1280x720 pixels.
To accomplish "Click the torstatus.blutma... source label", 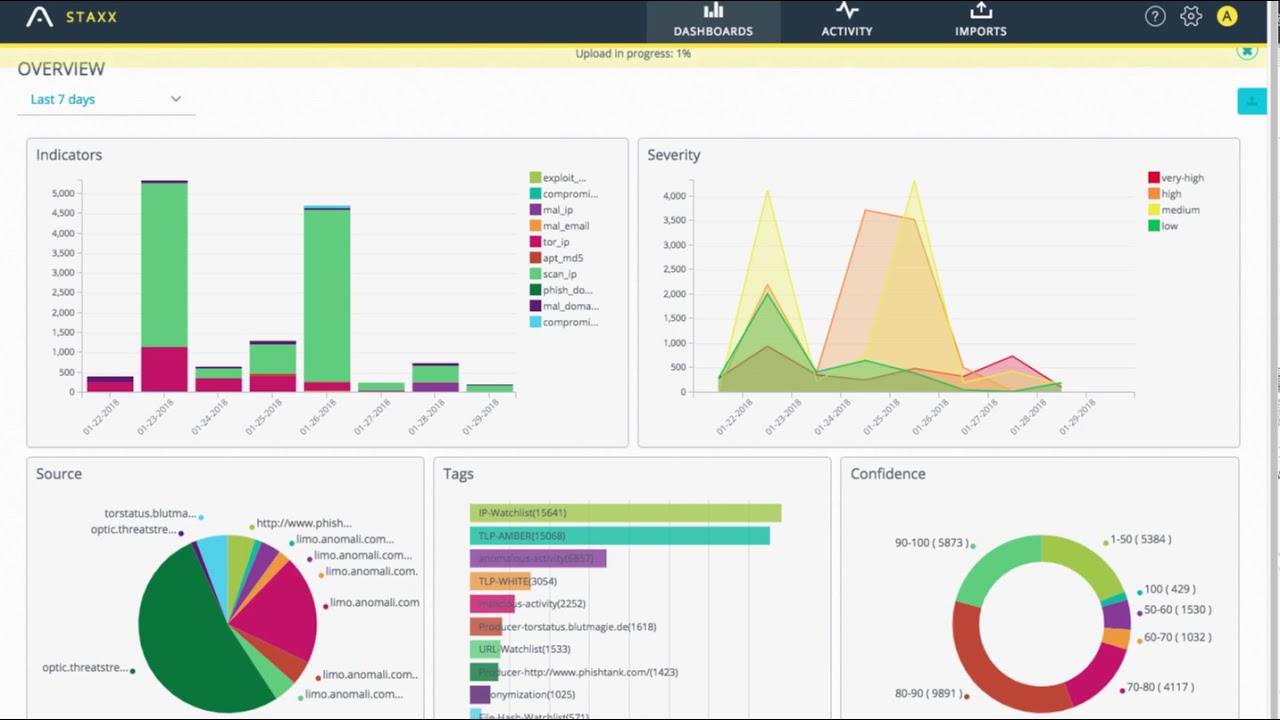I will pos(150,513).
